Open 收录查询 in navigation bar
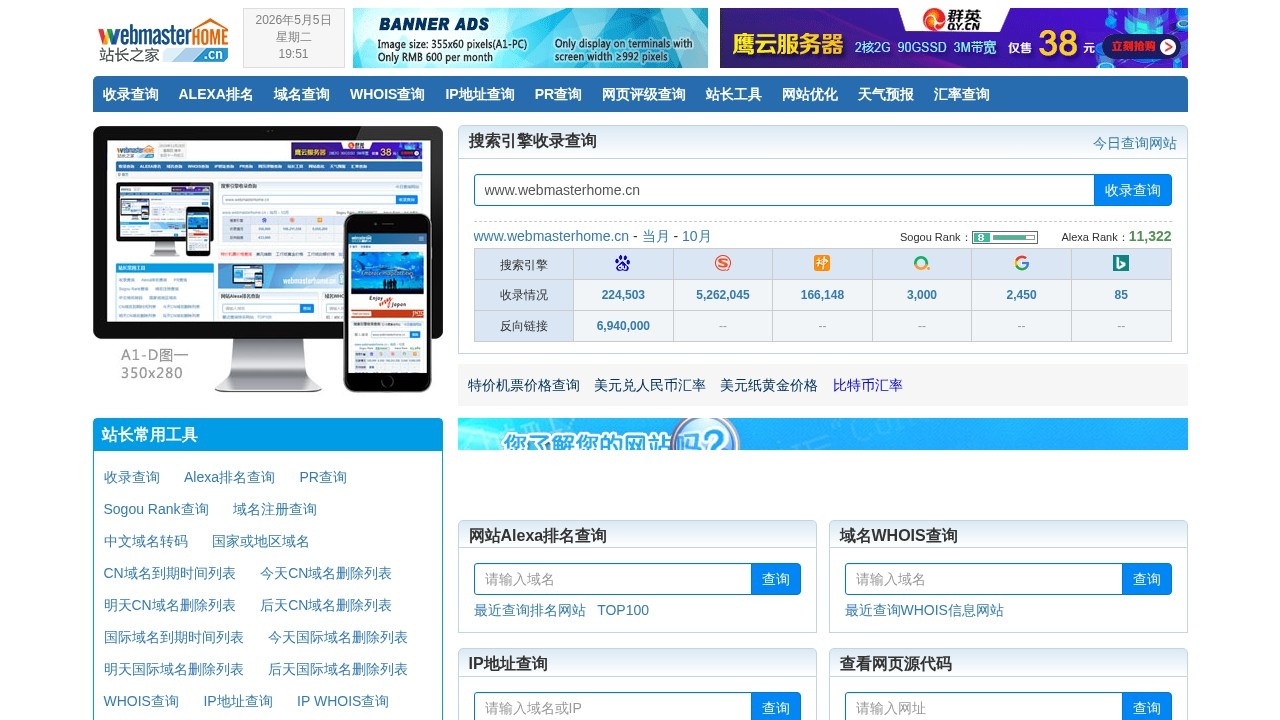1280x720 pixels. coord(131,94)
